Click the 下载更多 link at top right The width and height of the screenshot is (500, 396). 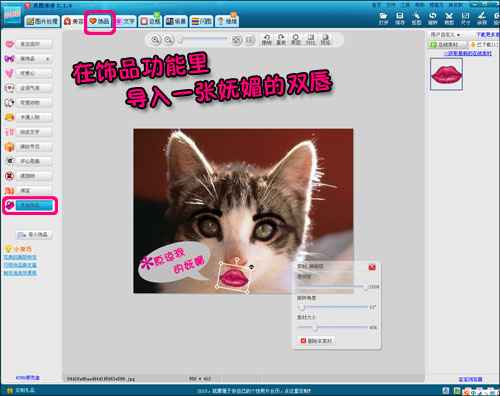tap(488, 35)
